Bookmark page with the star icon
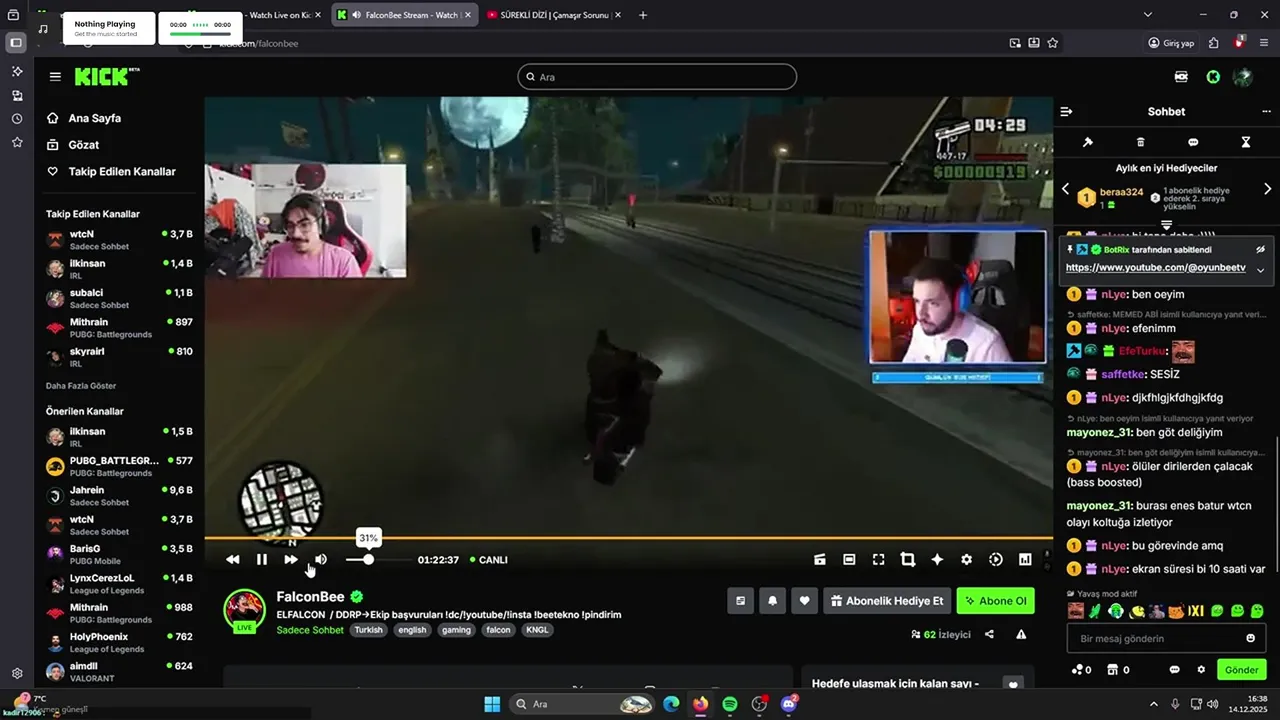The image size is (1280, 720). click(x=1052, y=43)
